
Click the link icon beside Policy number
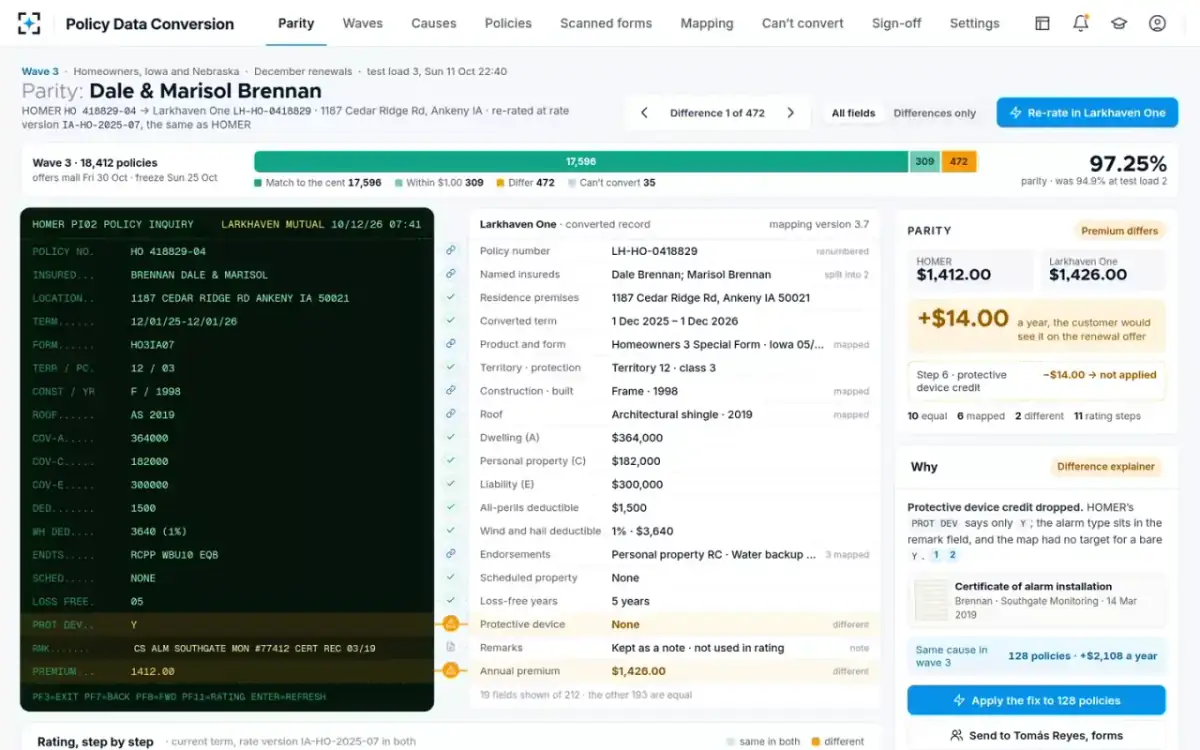point(450,251)
